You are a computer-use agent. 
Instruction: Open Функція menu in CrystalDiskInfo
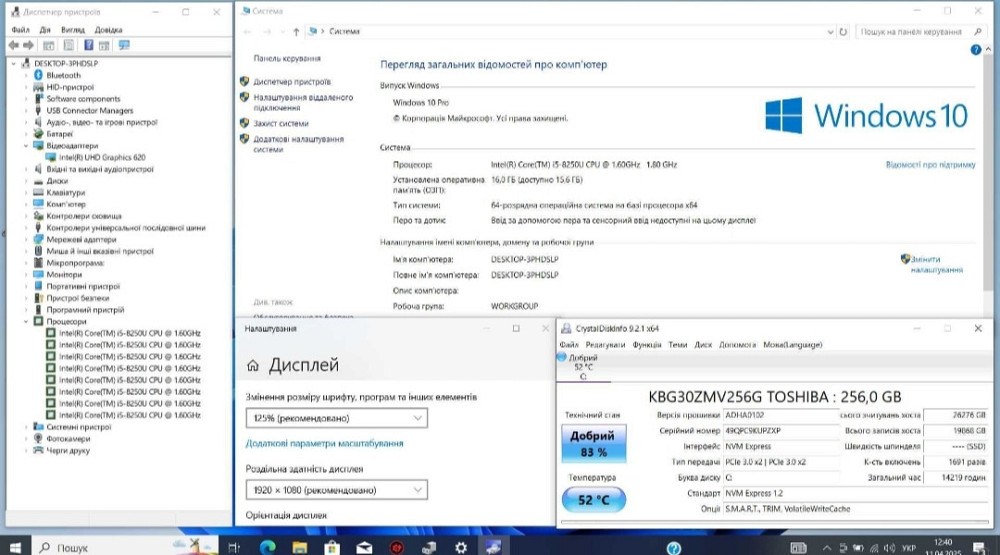point(647,344)
